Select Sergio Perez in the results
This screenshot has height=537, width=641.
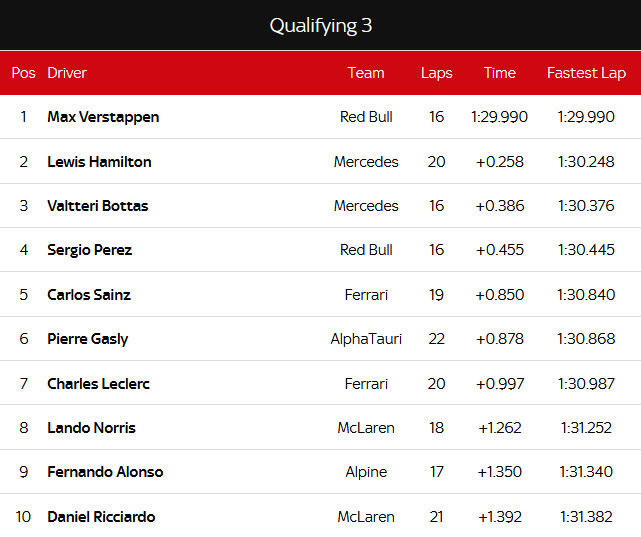click(x=89, y=250)
